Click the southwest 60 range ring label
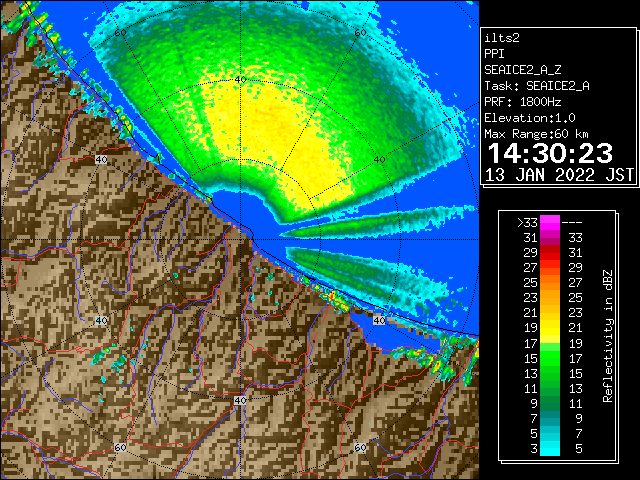The width and height of the screenshot is (640, 480). pos(120,448)
